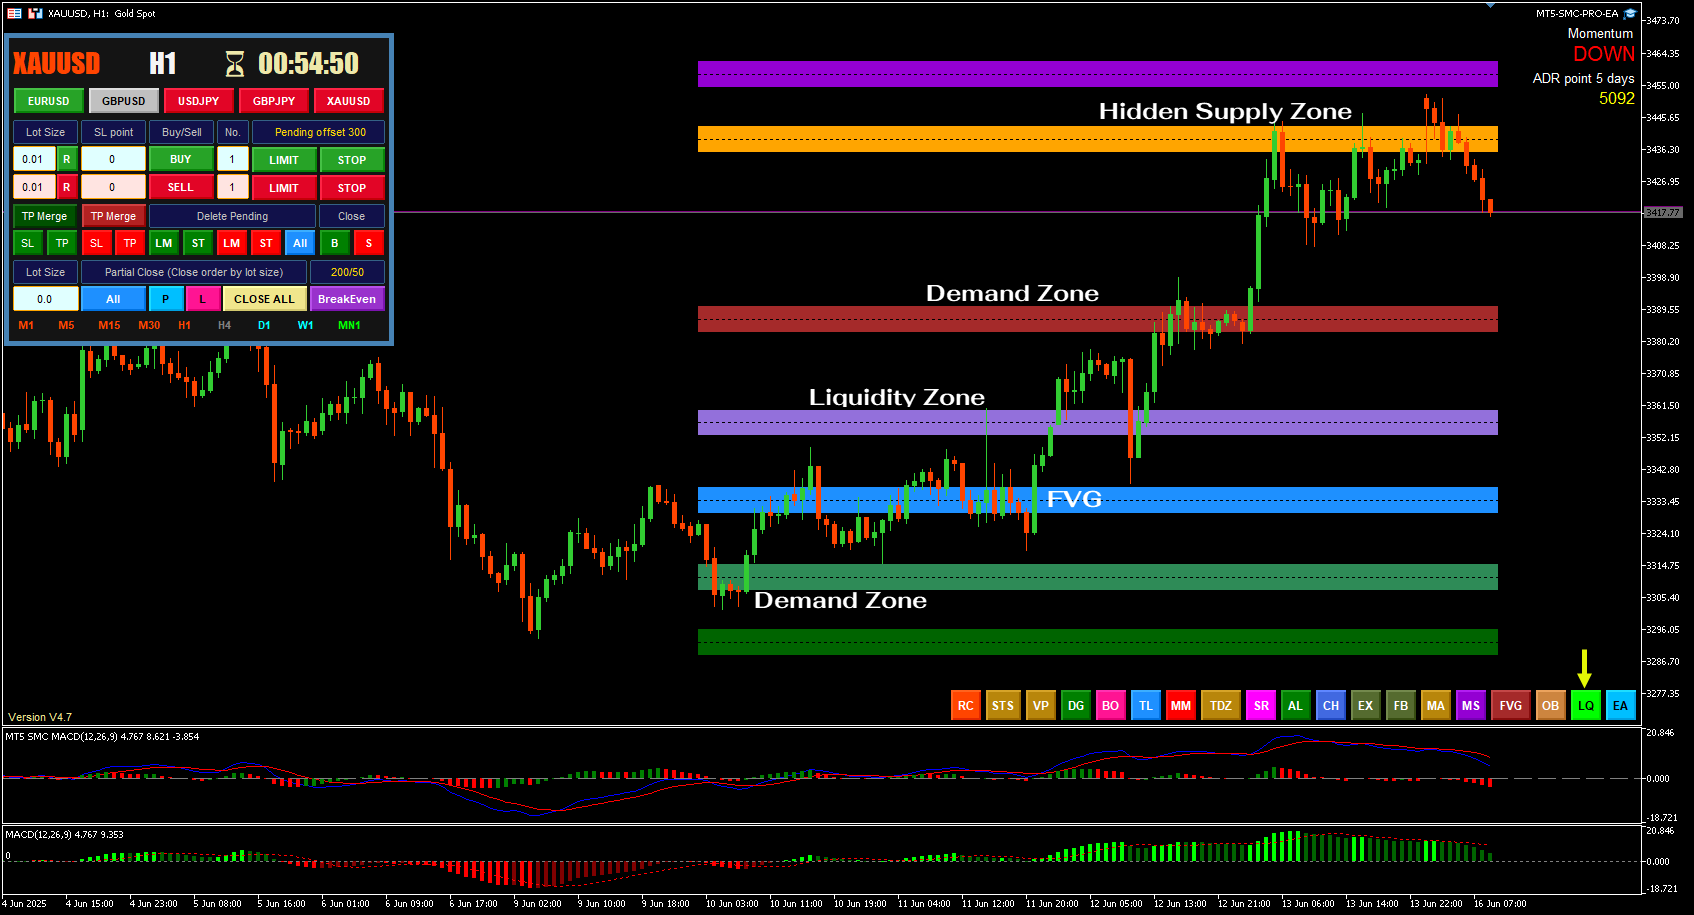Toggle the FVG indicator button
1694x915 pixels.
[1510, 705]
